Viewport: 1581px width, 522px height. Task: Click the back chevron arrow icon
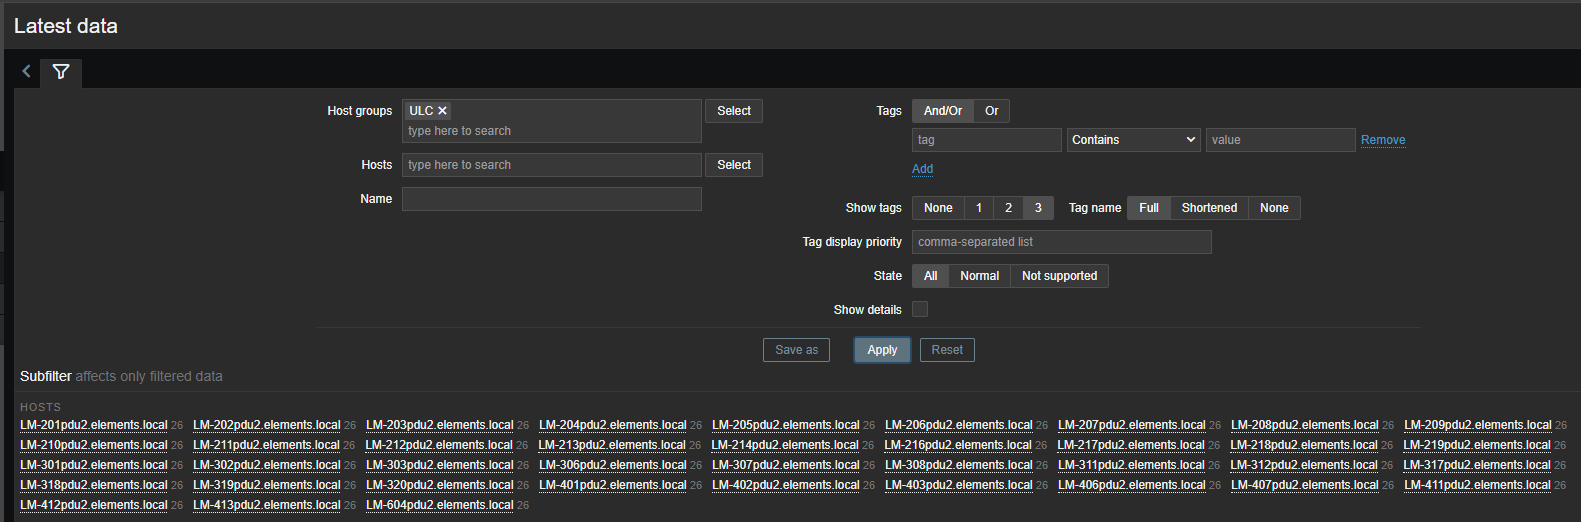27,72
